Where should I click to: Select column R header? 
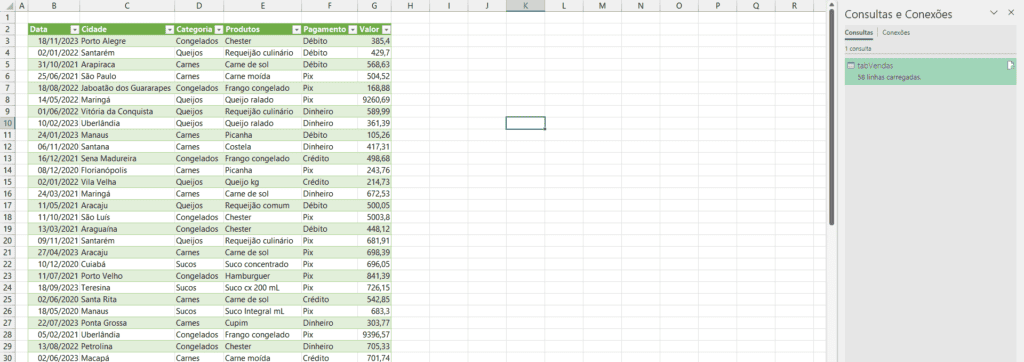pyautogui.click(x=794, y=6)
